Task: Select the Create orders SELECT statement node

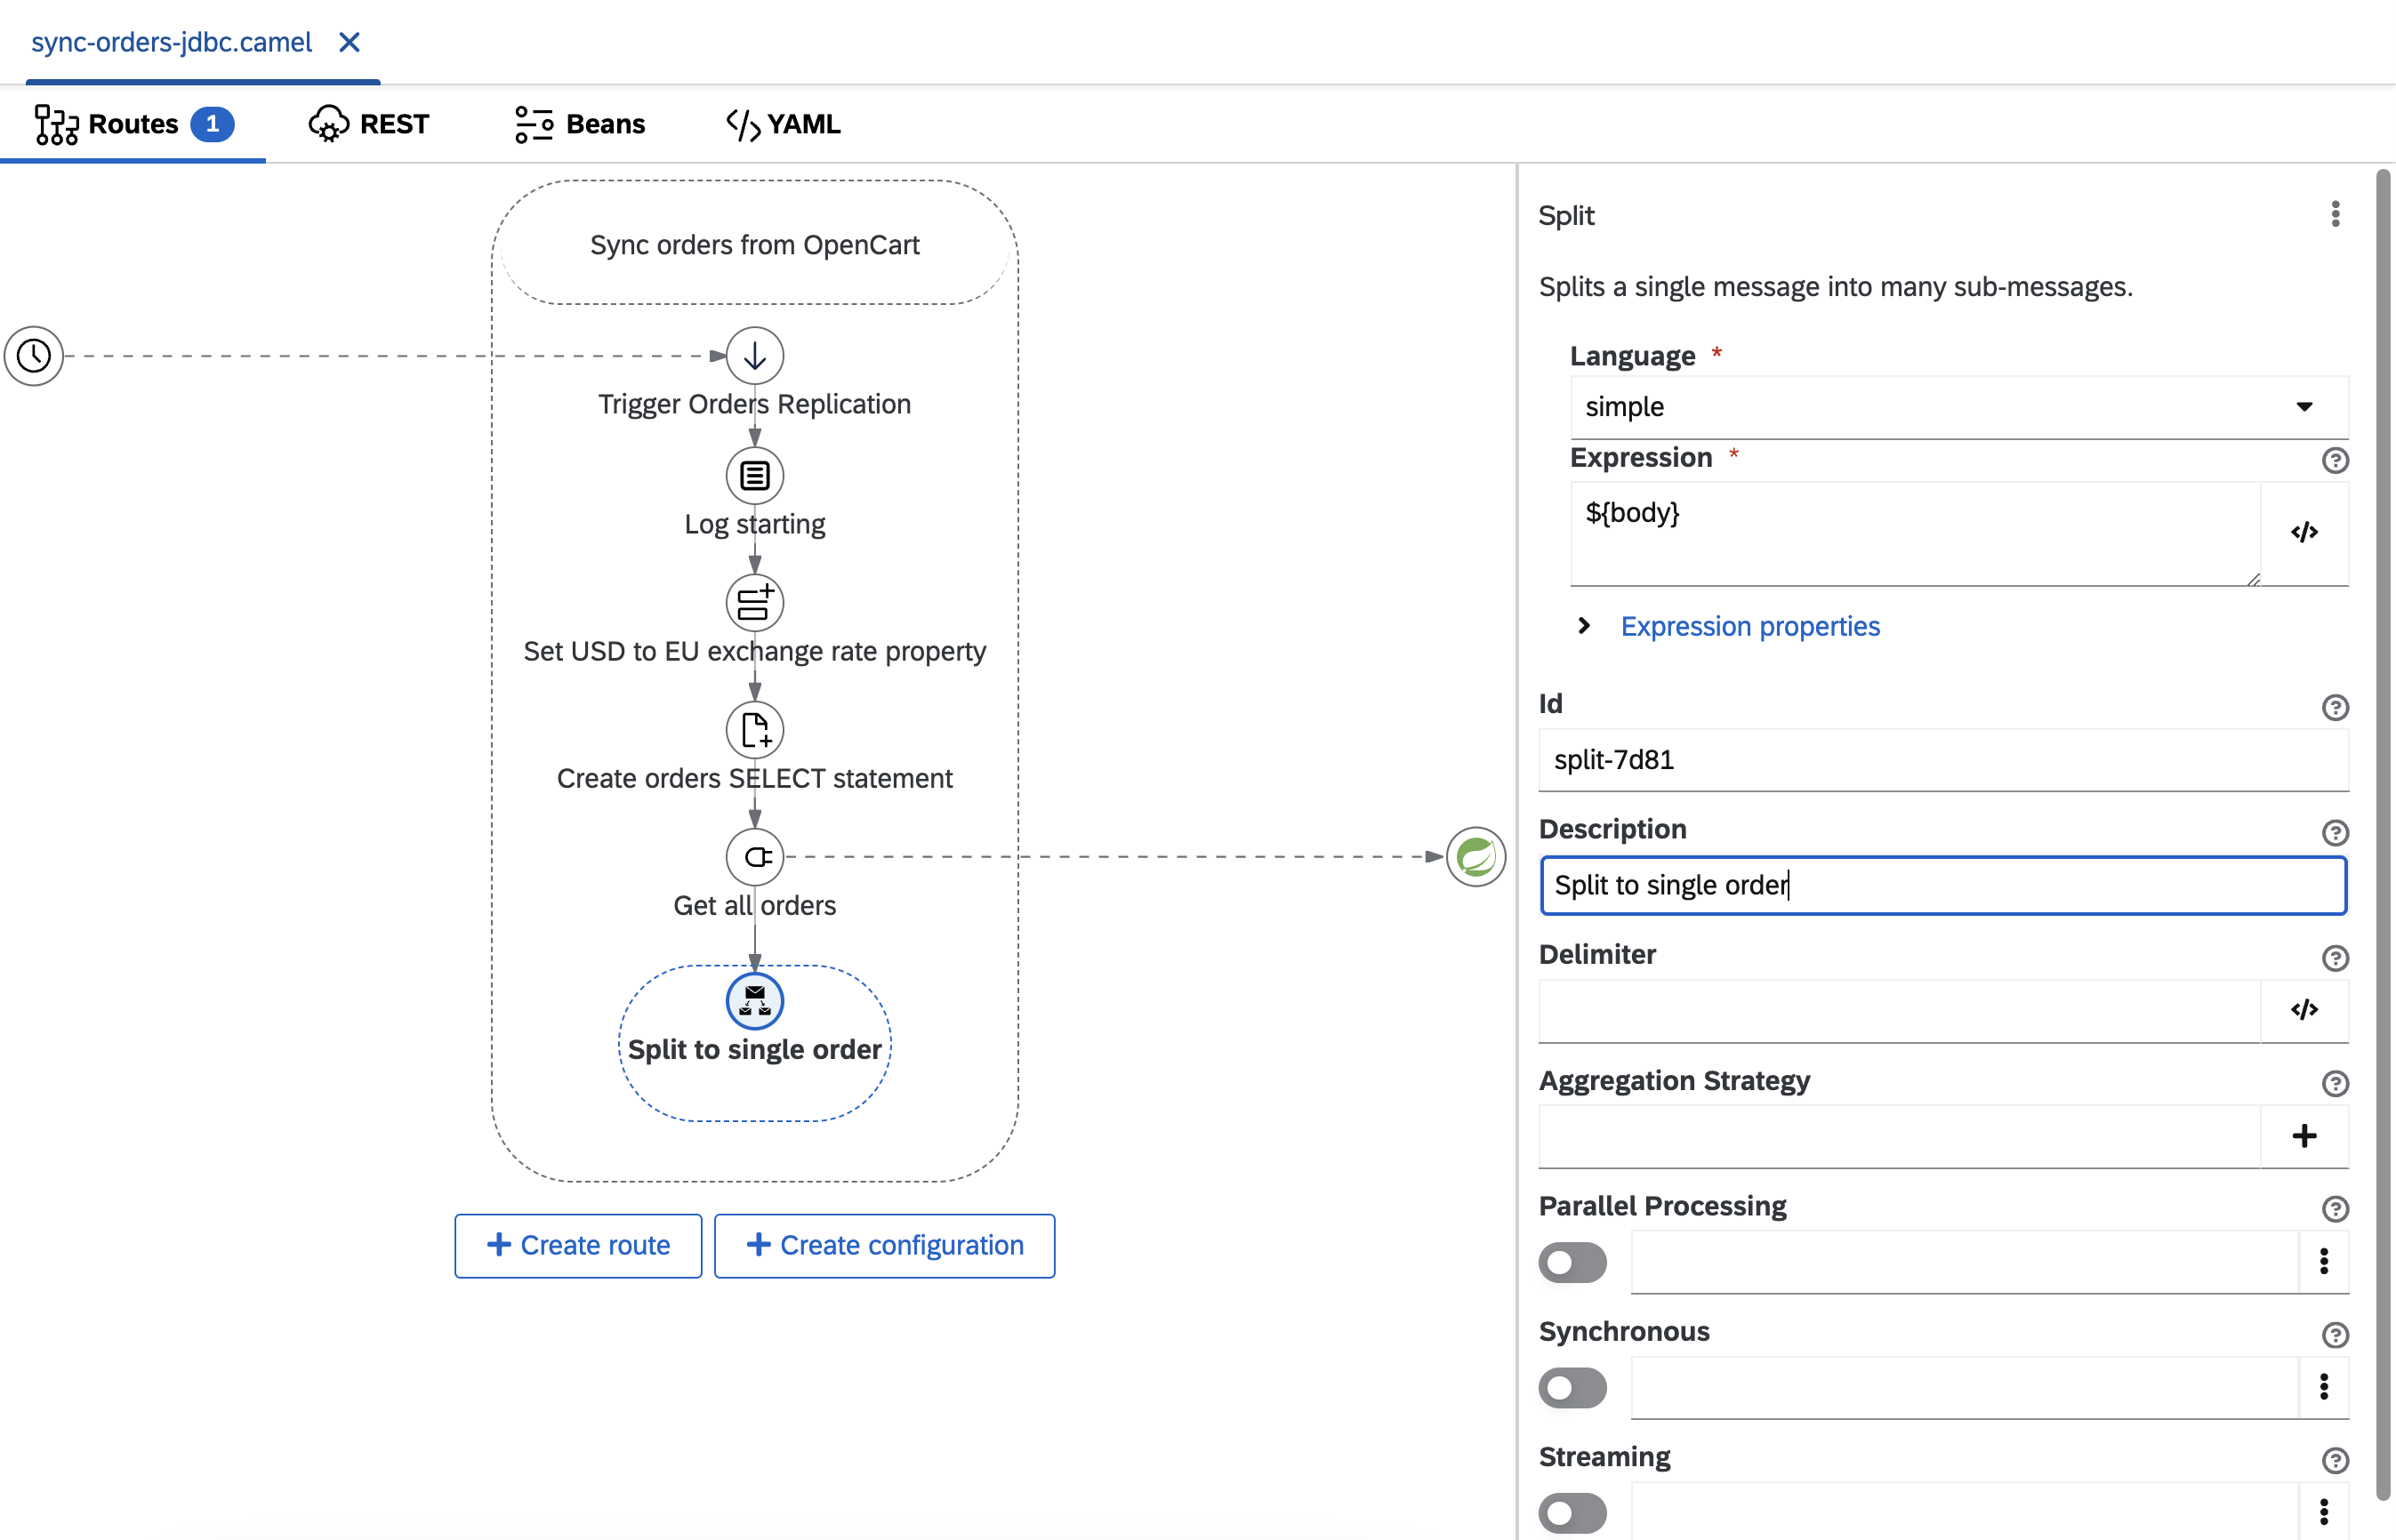Action: click(x=754, y=729)
